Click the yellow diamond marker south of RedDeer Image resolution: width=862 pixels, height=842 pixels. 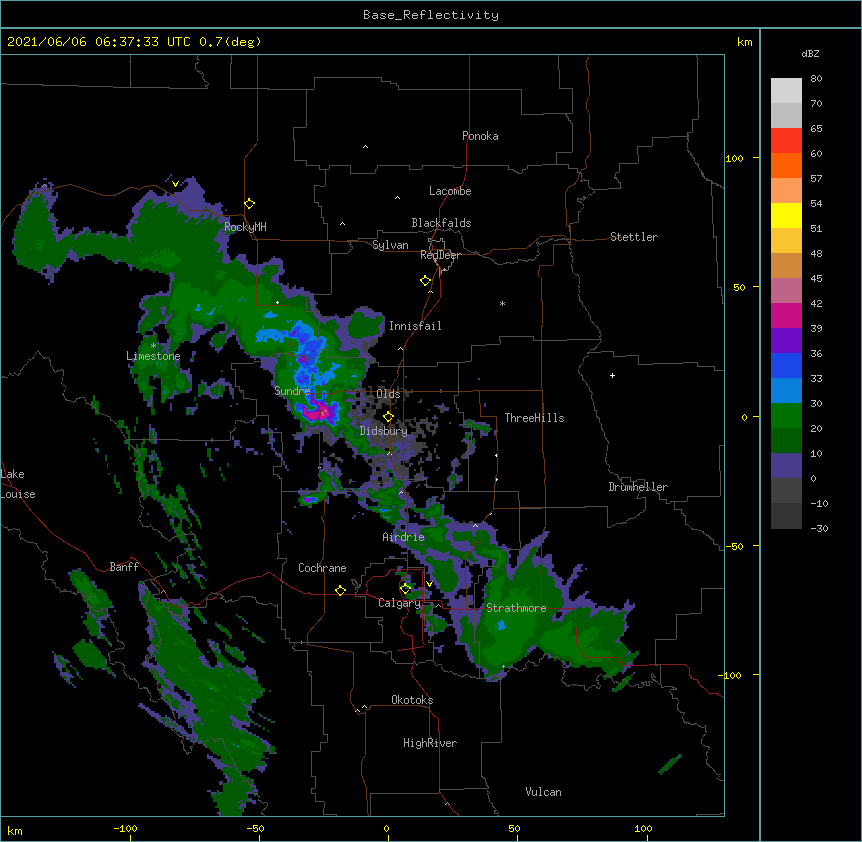point(426,281)
